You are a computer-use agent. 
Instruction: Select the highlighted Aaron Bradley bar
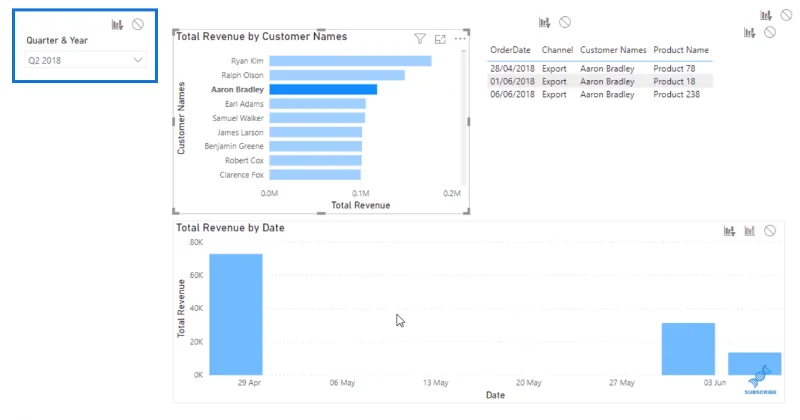[323, 90]
